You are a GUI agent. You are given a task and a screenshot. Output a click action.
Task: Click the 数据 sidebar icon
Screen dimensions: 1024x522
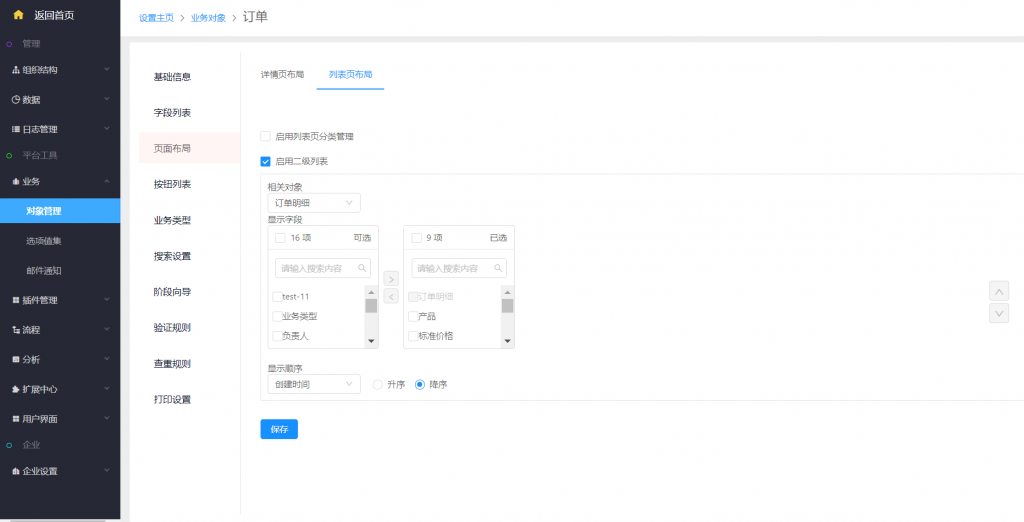(15, 100)
